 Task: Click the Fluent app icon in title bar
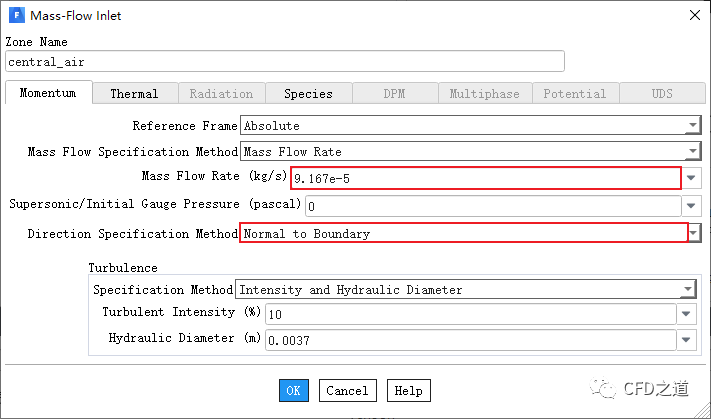point(16,15)
